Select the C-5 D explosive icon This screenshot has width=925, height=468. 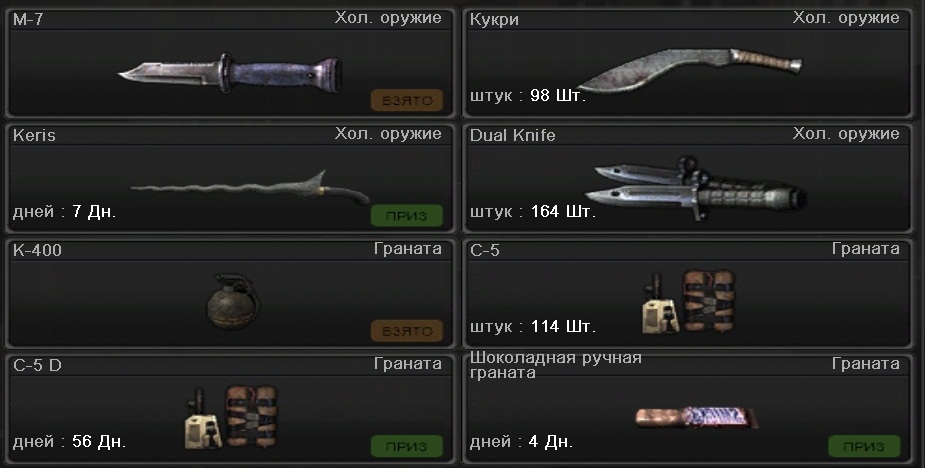(231, 417)
